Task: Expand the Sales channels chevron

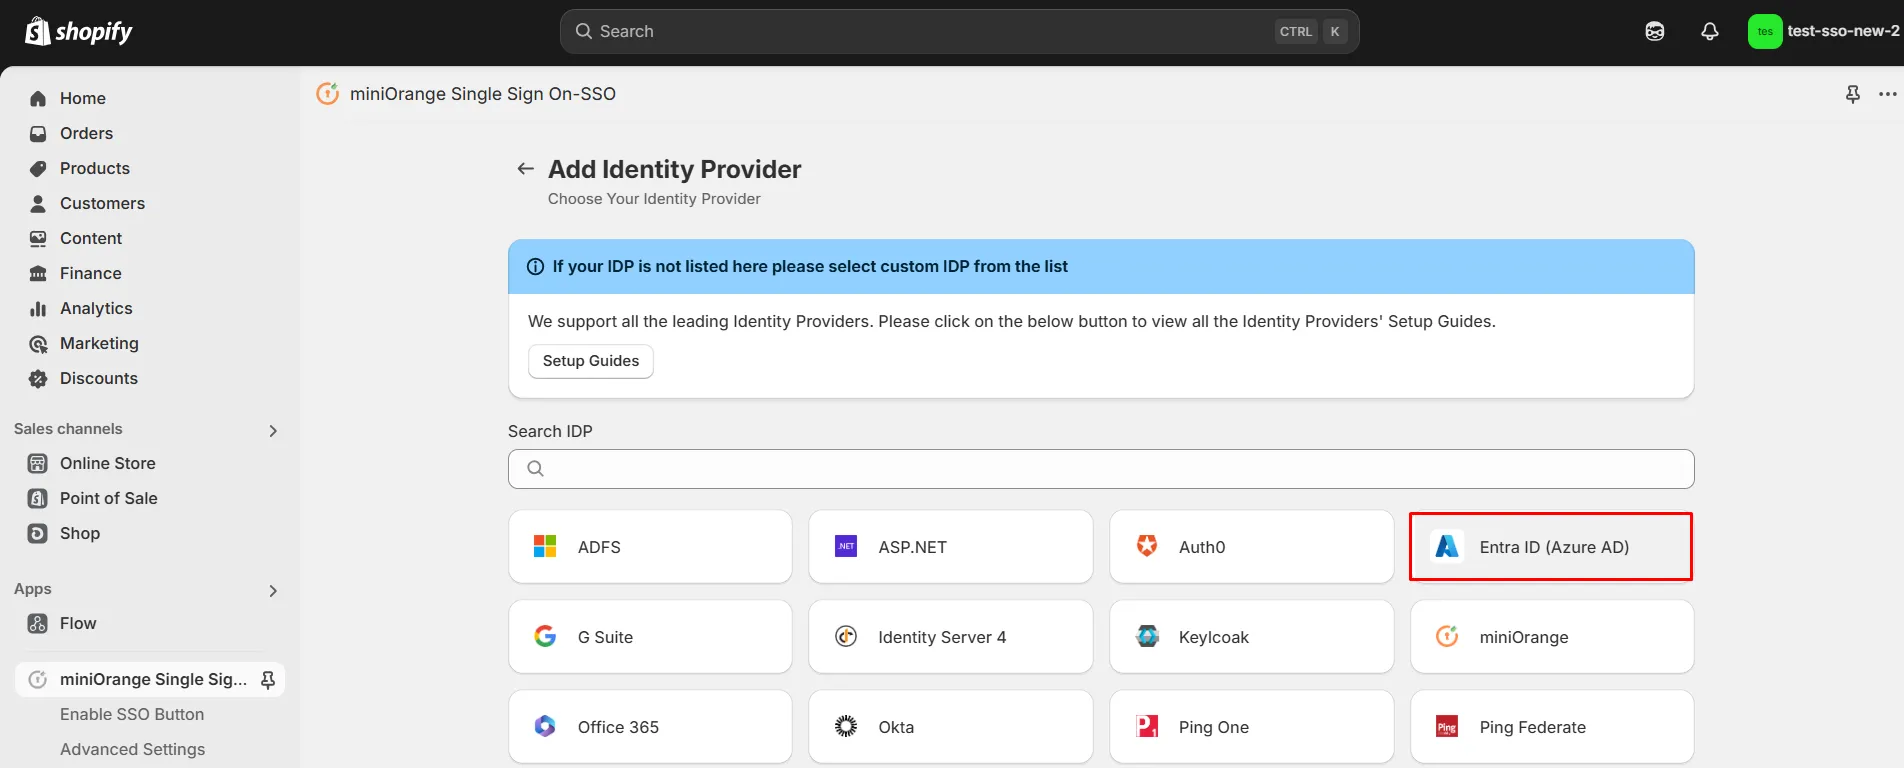Action: [x=273, y=431]
